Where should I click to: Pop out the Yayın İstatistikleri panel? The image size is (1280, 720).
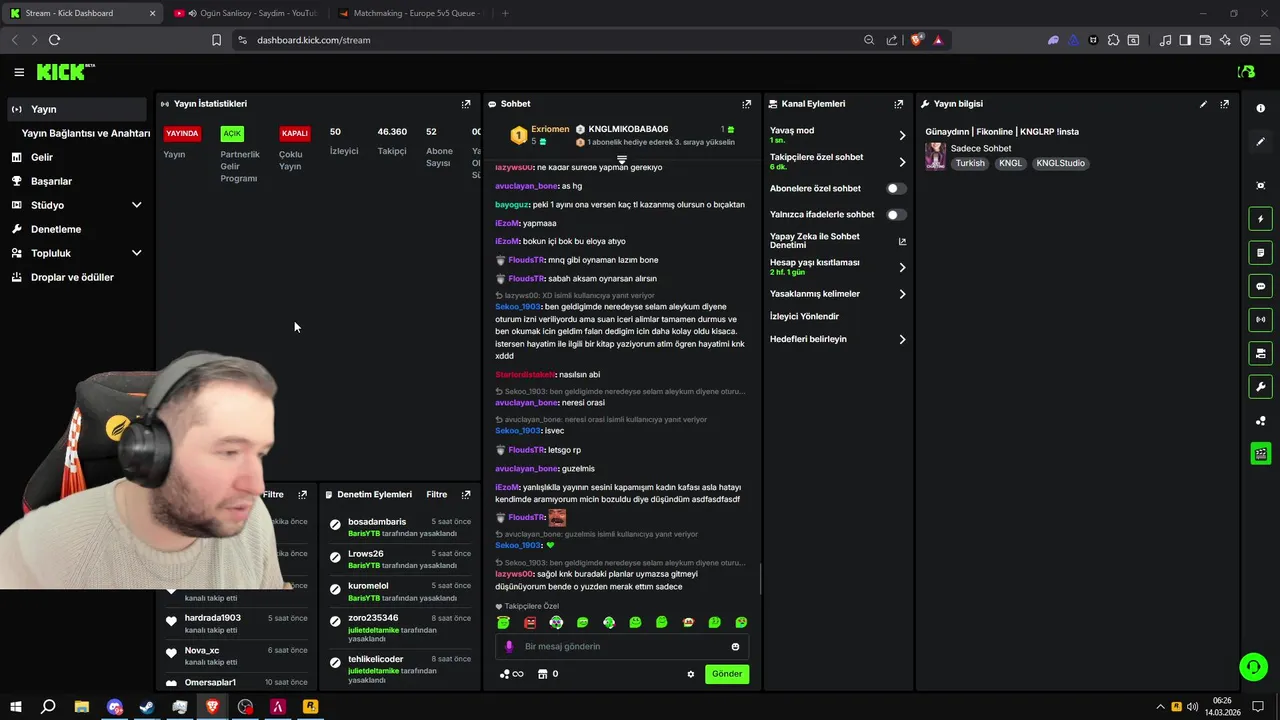466,104
